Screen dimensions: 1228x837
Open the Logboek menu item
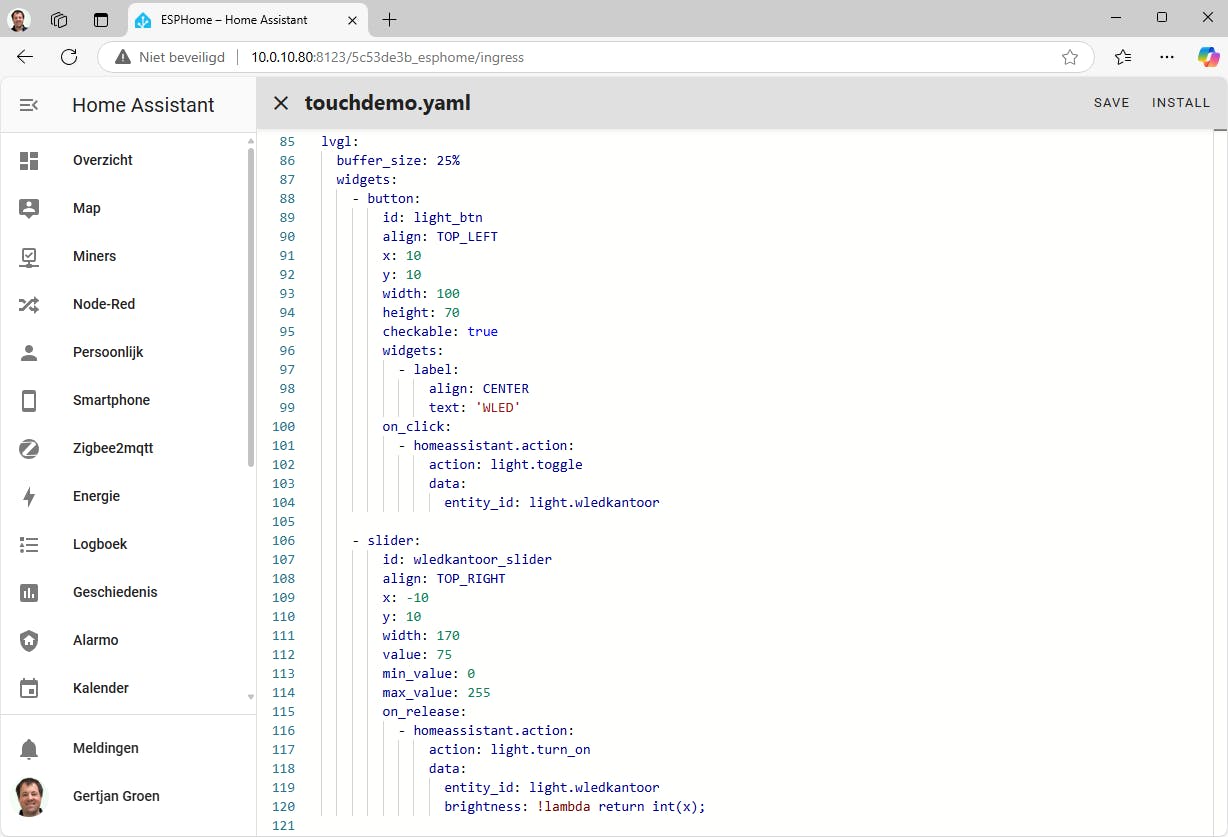100,544
